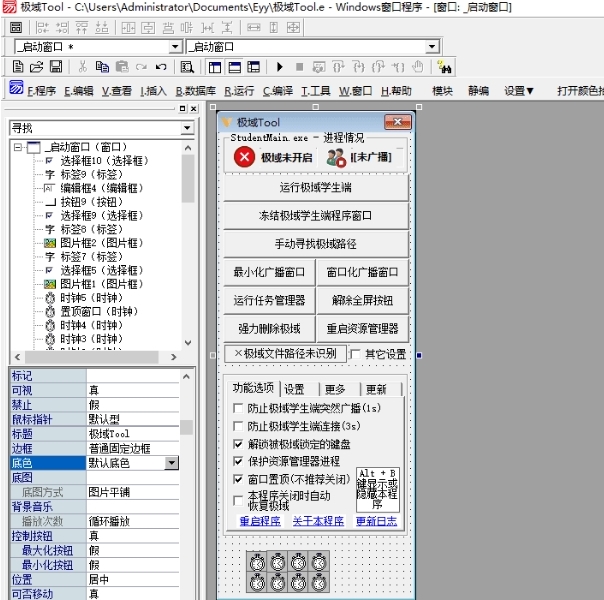Click the Copy icon in toolbar

click(x=102, y=67)
